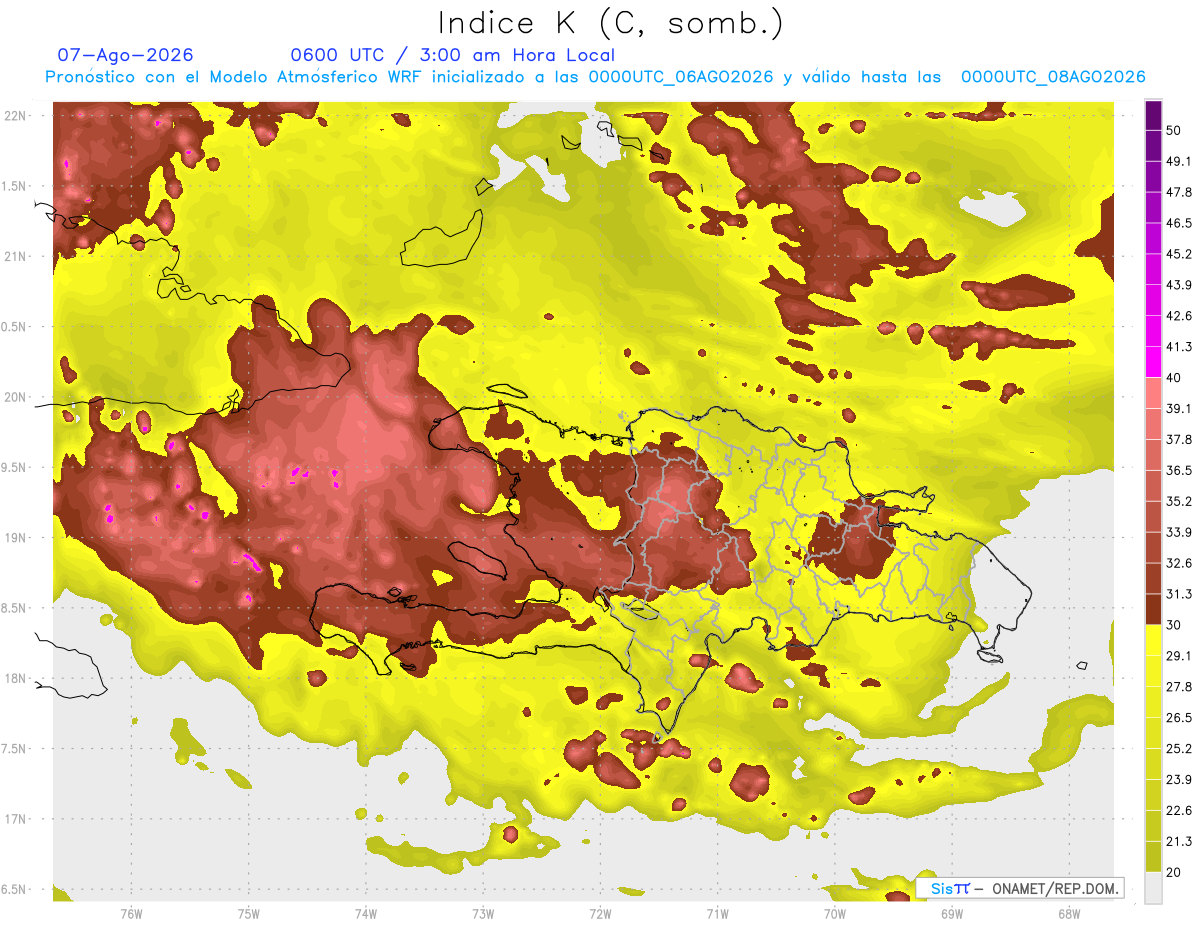1200x927 pixels.
Task: Click the colorbar value "43.9"
Action: (x=1179, y=285)
